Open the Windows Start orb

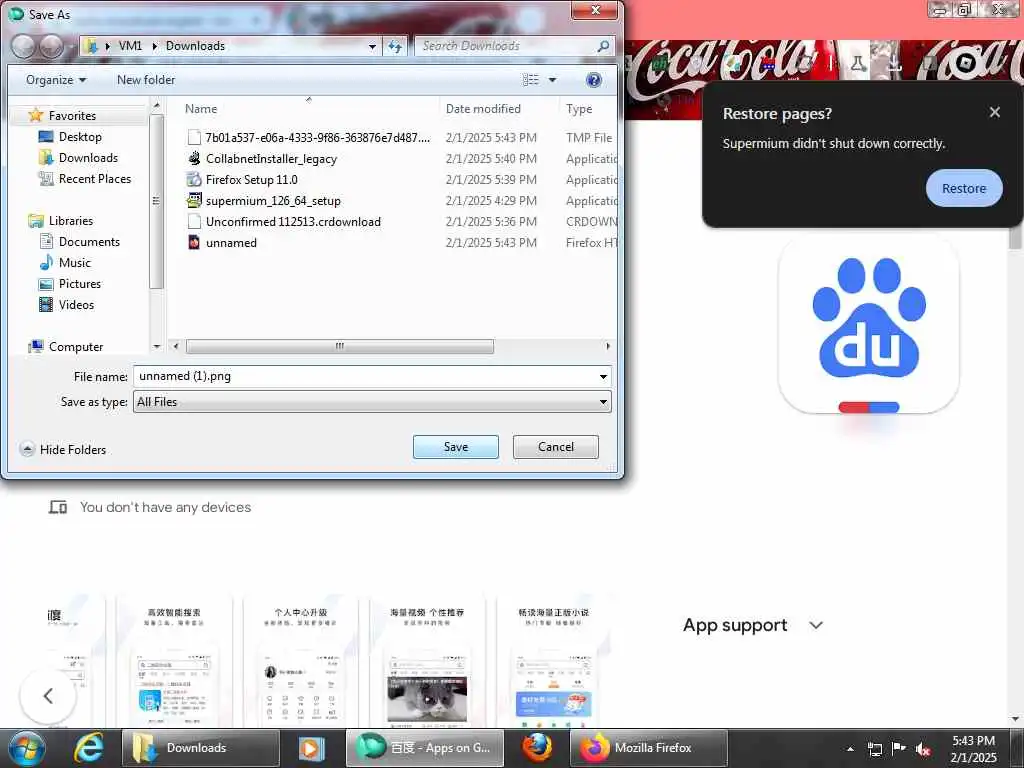coord(27,748)
